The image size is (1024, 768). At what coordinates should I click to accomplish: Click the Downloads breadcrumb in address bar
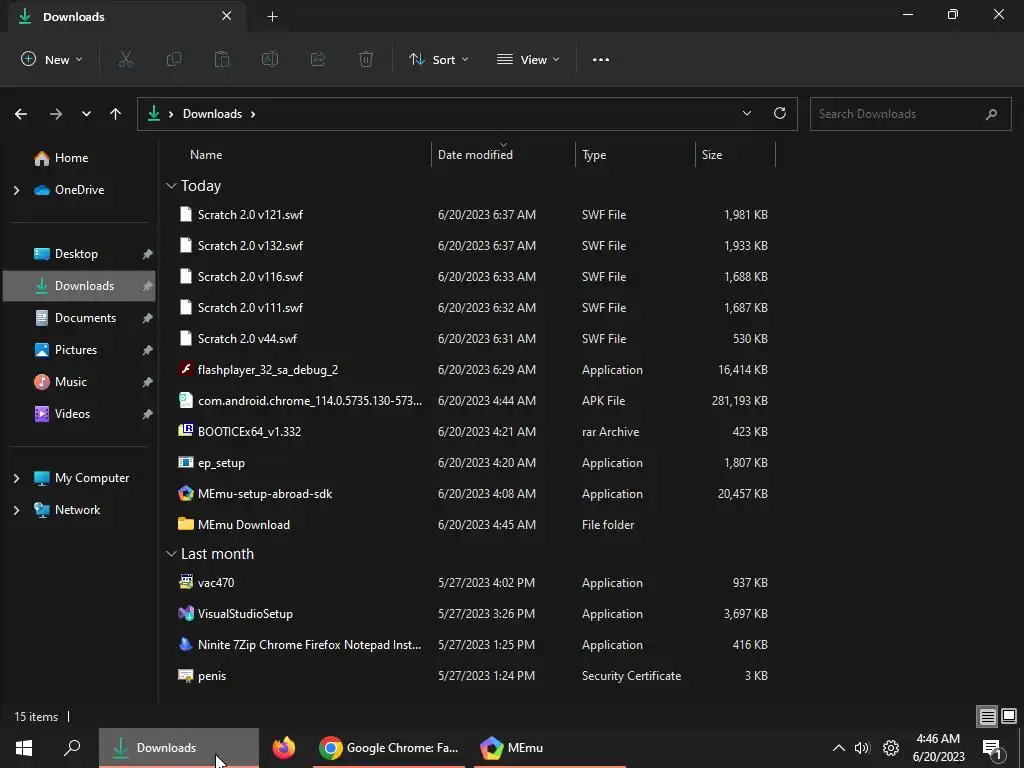coord(212,114)
